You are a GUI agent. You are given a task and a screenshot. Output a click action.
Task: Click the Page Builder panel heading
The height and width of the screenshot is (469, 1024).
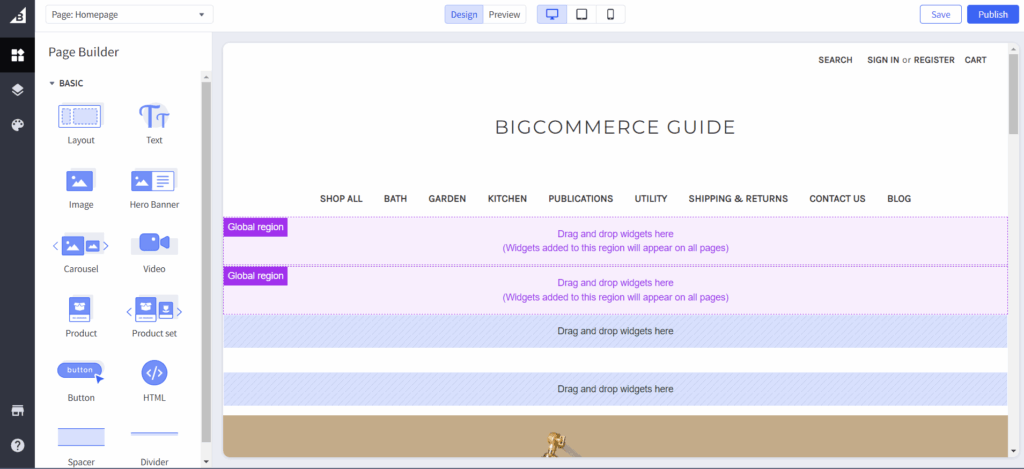[84, 52]
